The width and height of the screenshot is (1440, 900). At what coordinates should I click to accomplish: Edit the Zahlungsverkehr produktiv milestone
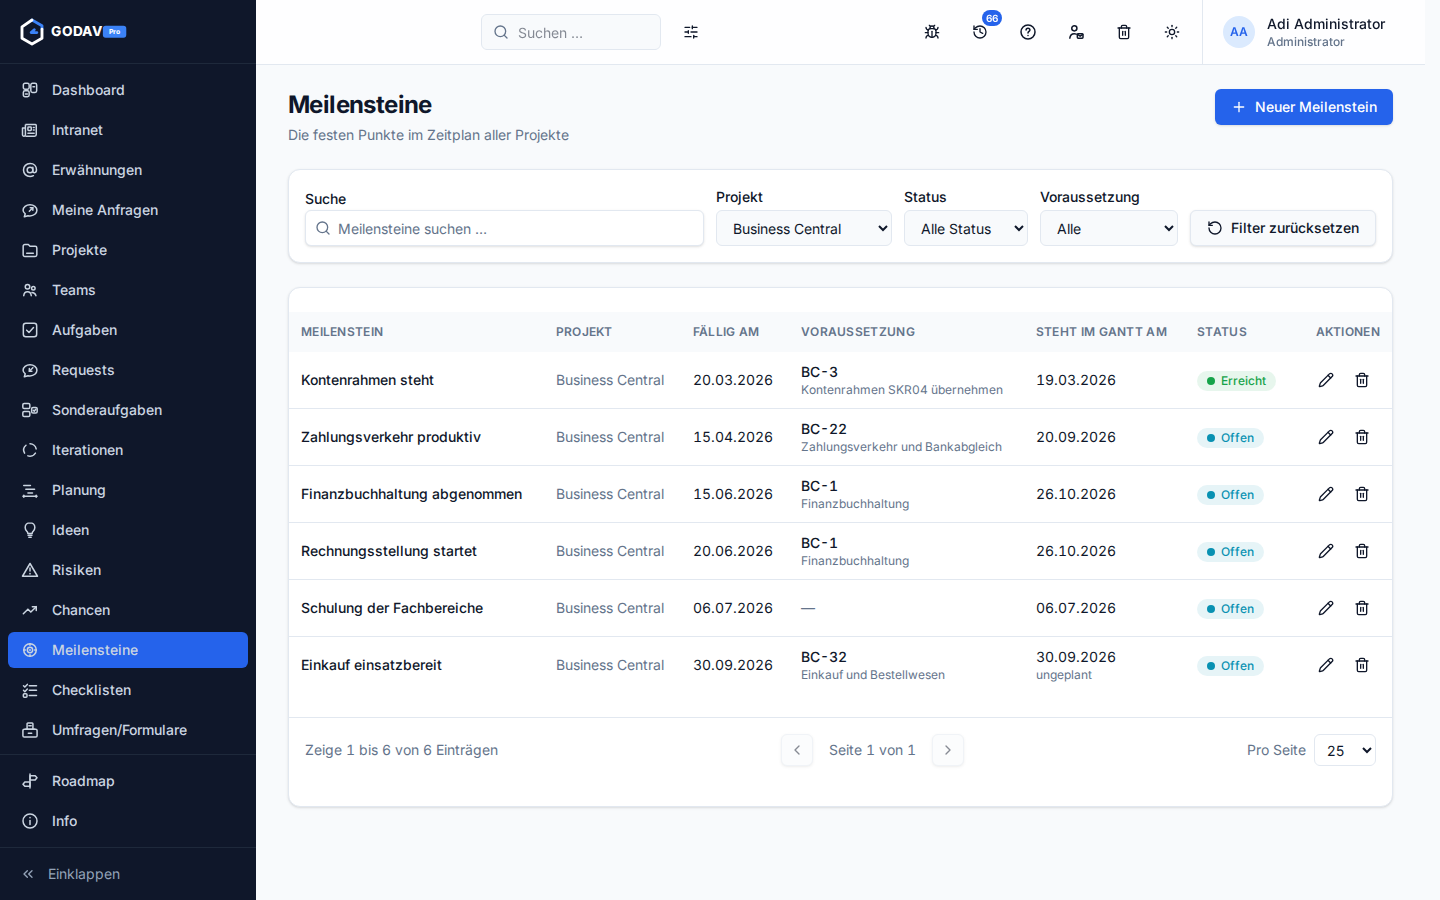coord(1326,437)
